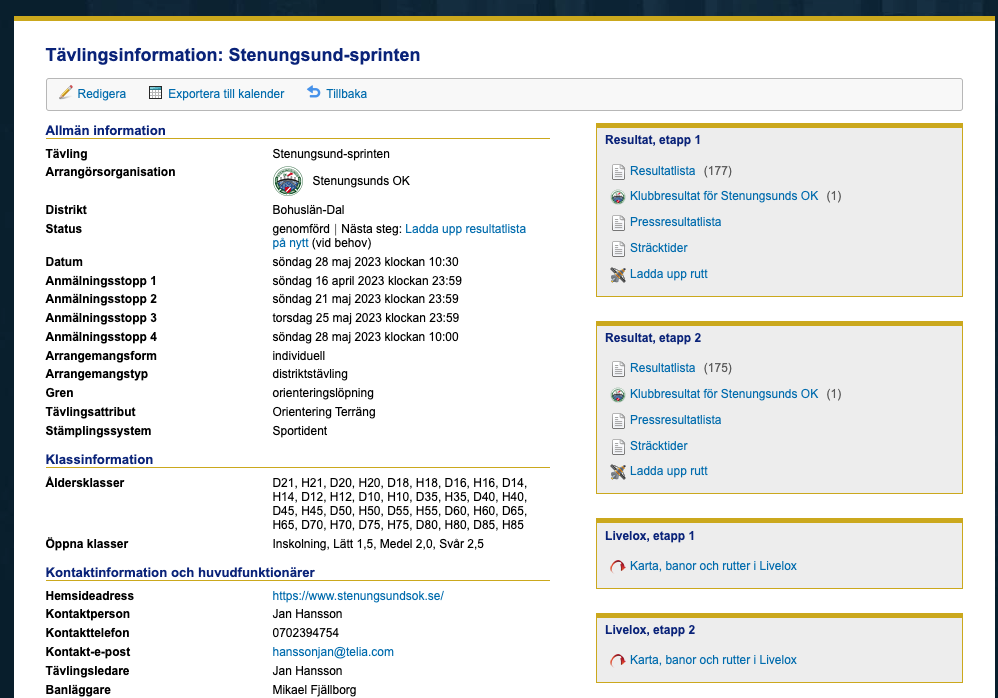
Task: Click Sträcktider document icon in etapp 2
Action: pos(618,447)
